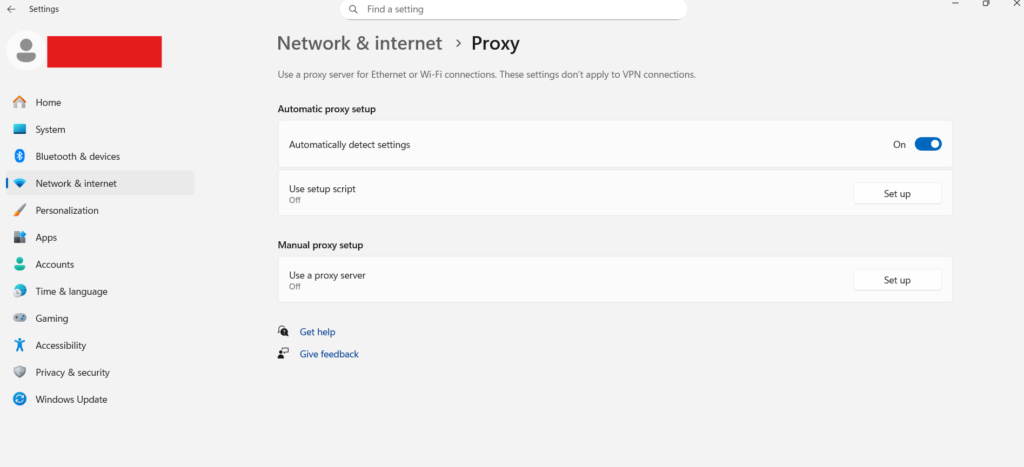
Task: Click the Bluetooth icon in sidebar
Action: [20, 156]
